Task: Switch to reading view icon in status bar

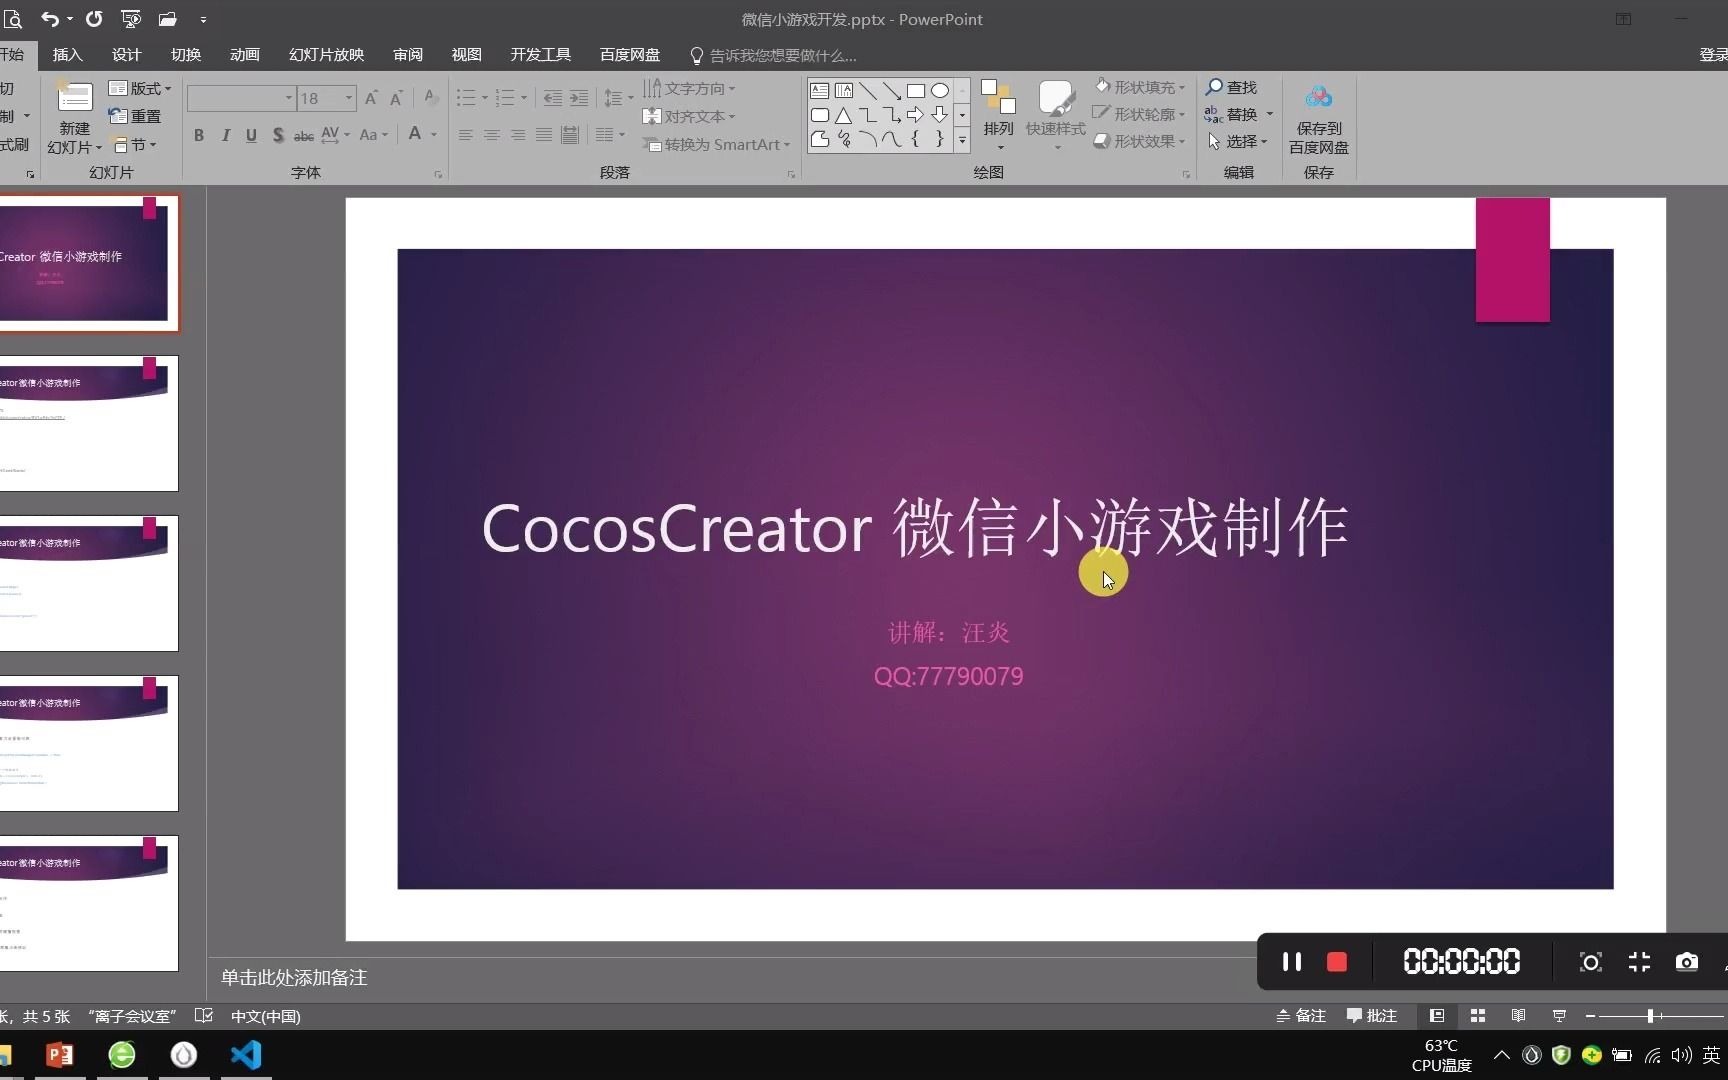Action: [x=1518, y=1016]
